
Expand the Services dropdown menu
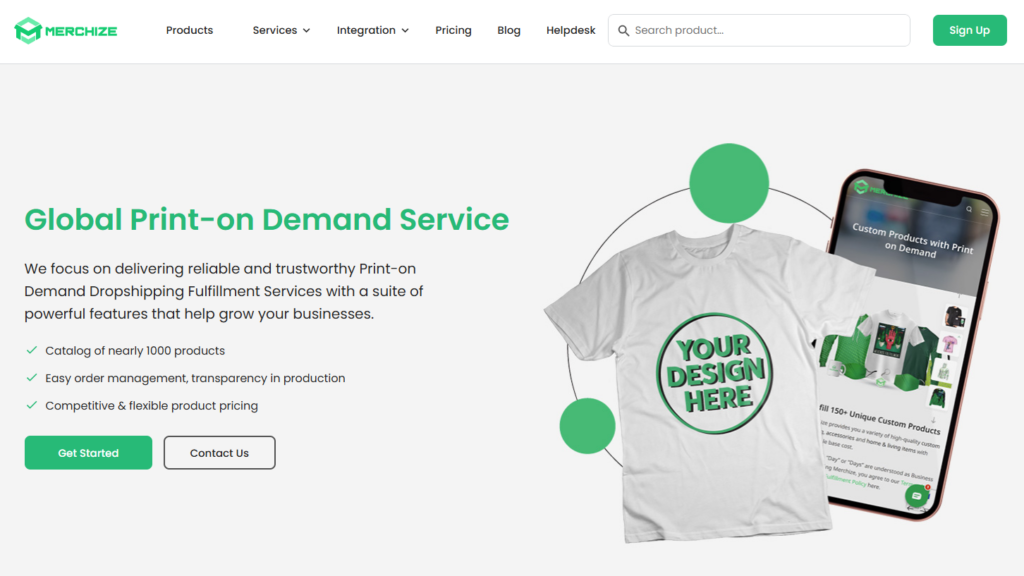(x=281, y=31)
